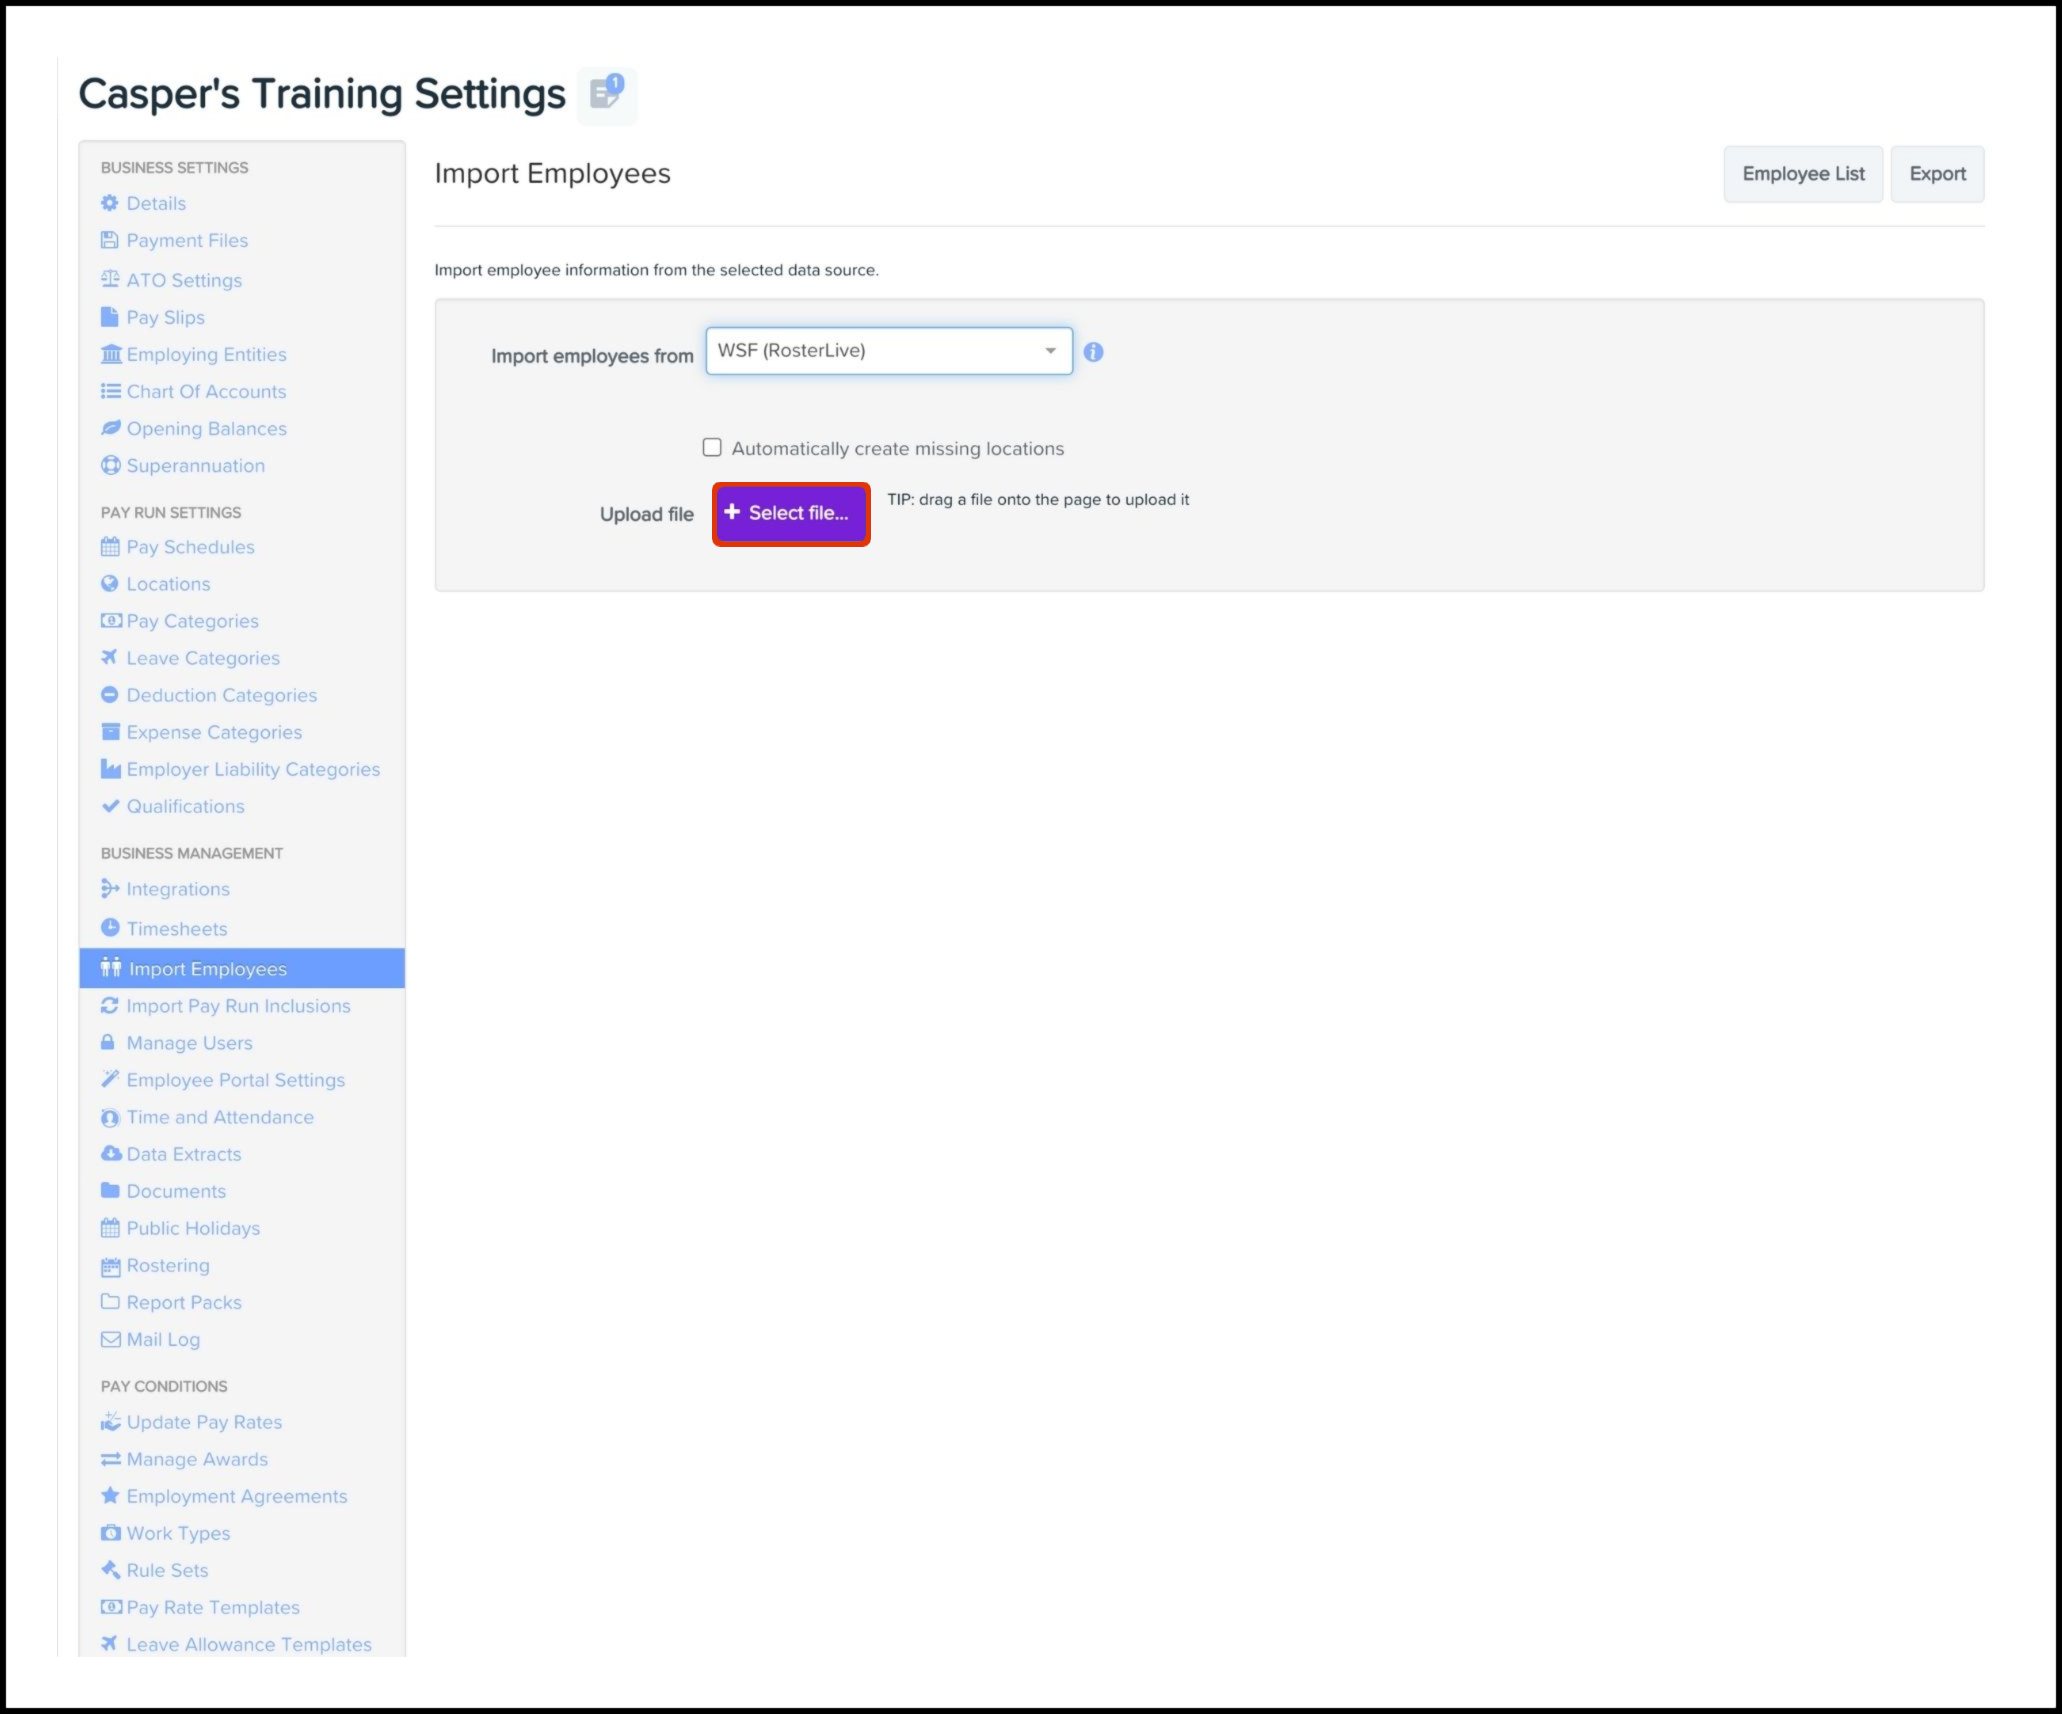Click the Timesheets clock icon
The height and width of the screenshot is (1714, 2062).
coord(110,928)
